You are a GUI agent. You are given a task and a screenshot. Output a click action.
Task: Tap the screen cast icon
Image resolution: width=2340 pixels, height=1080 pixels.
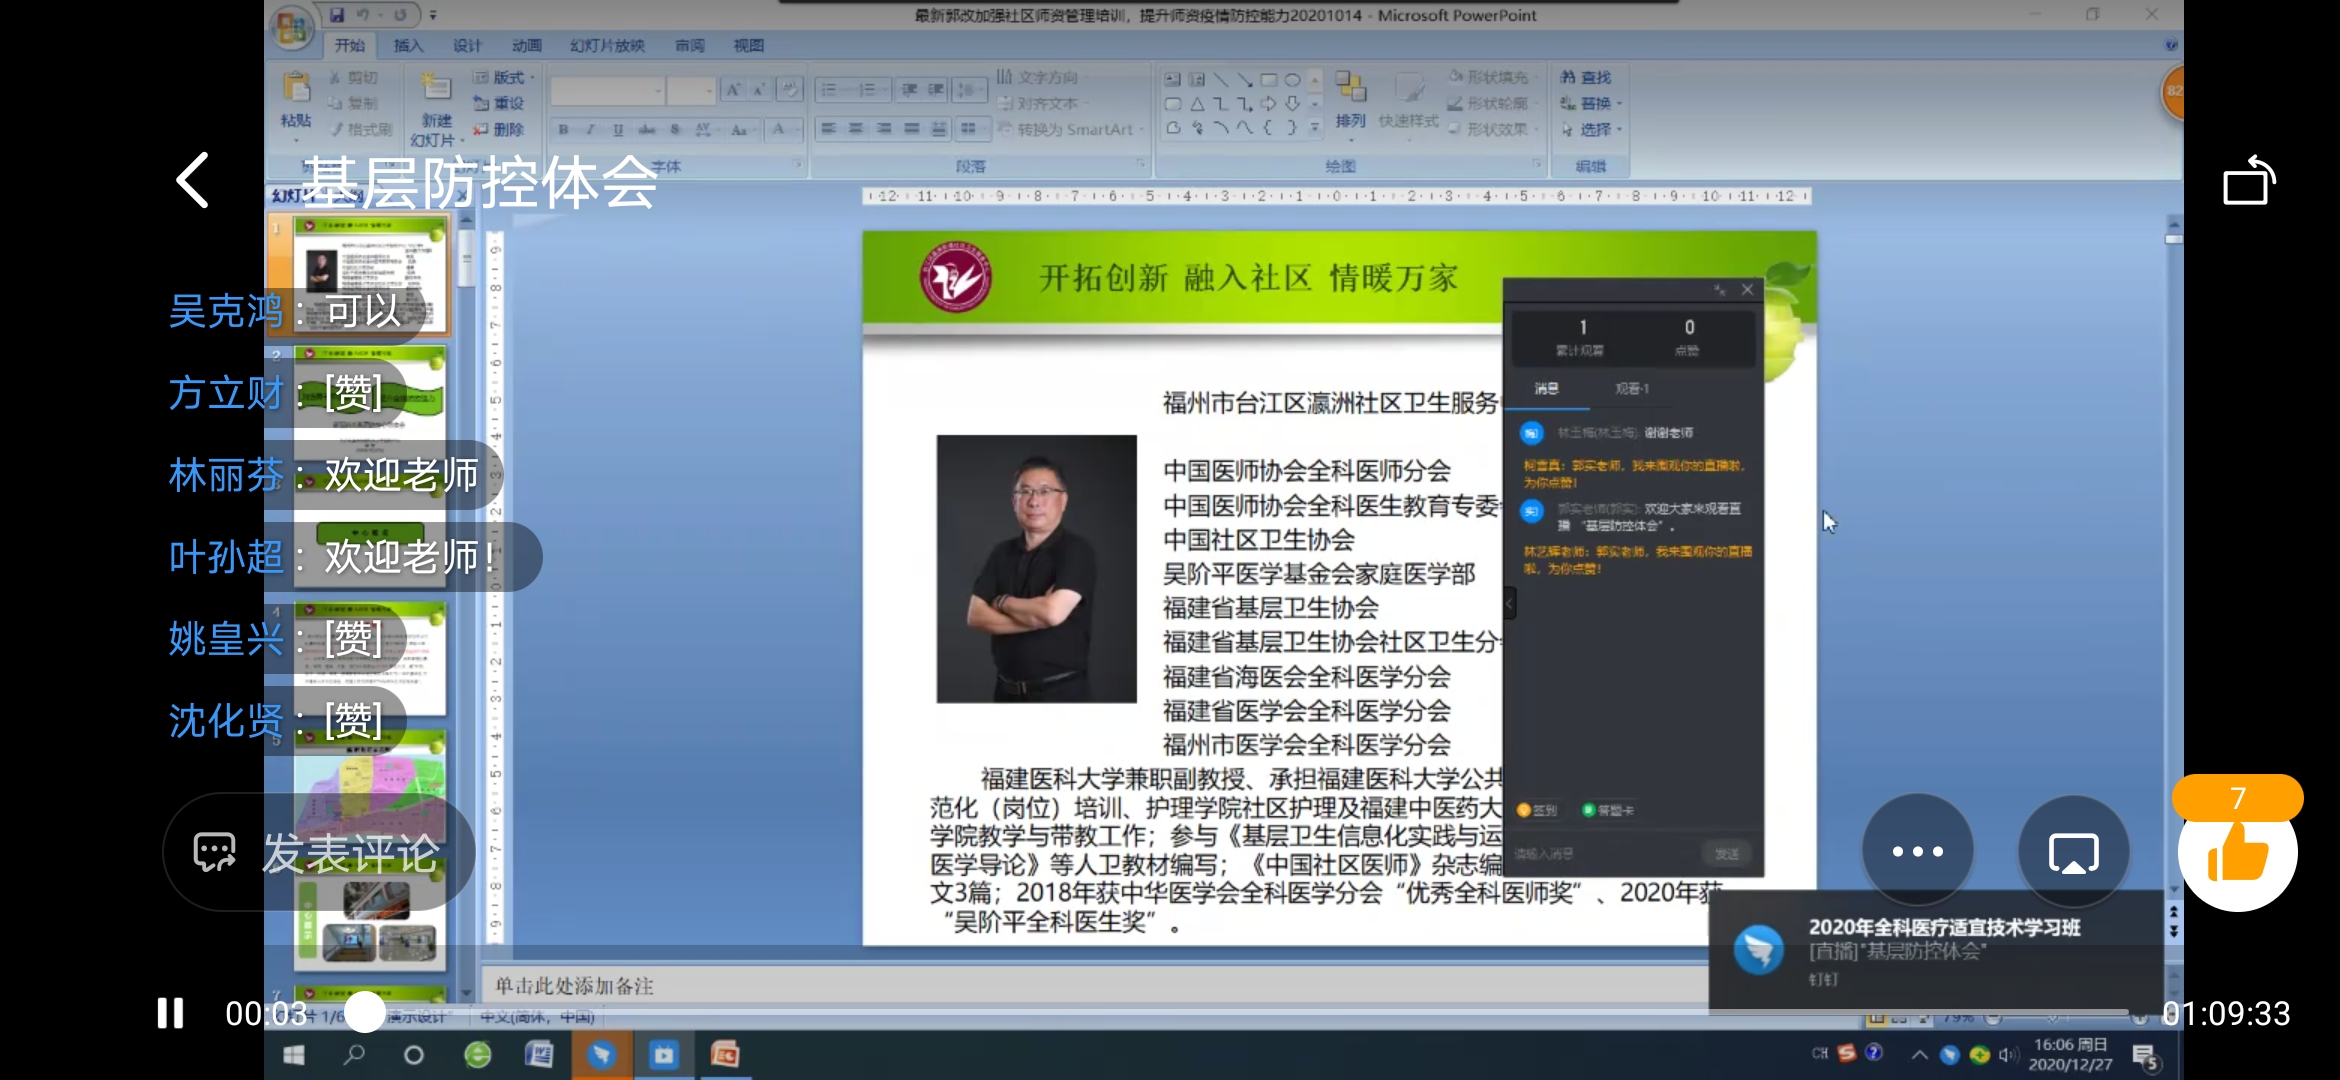[x=2073, y=853]
